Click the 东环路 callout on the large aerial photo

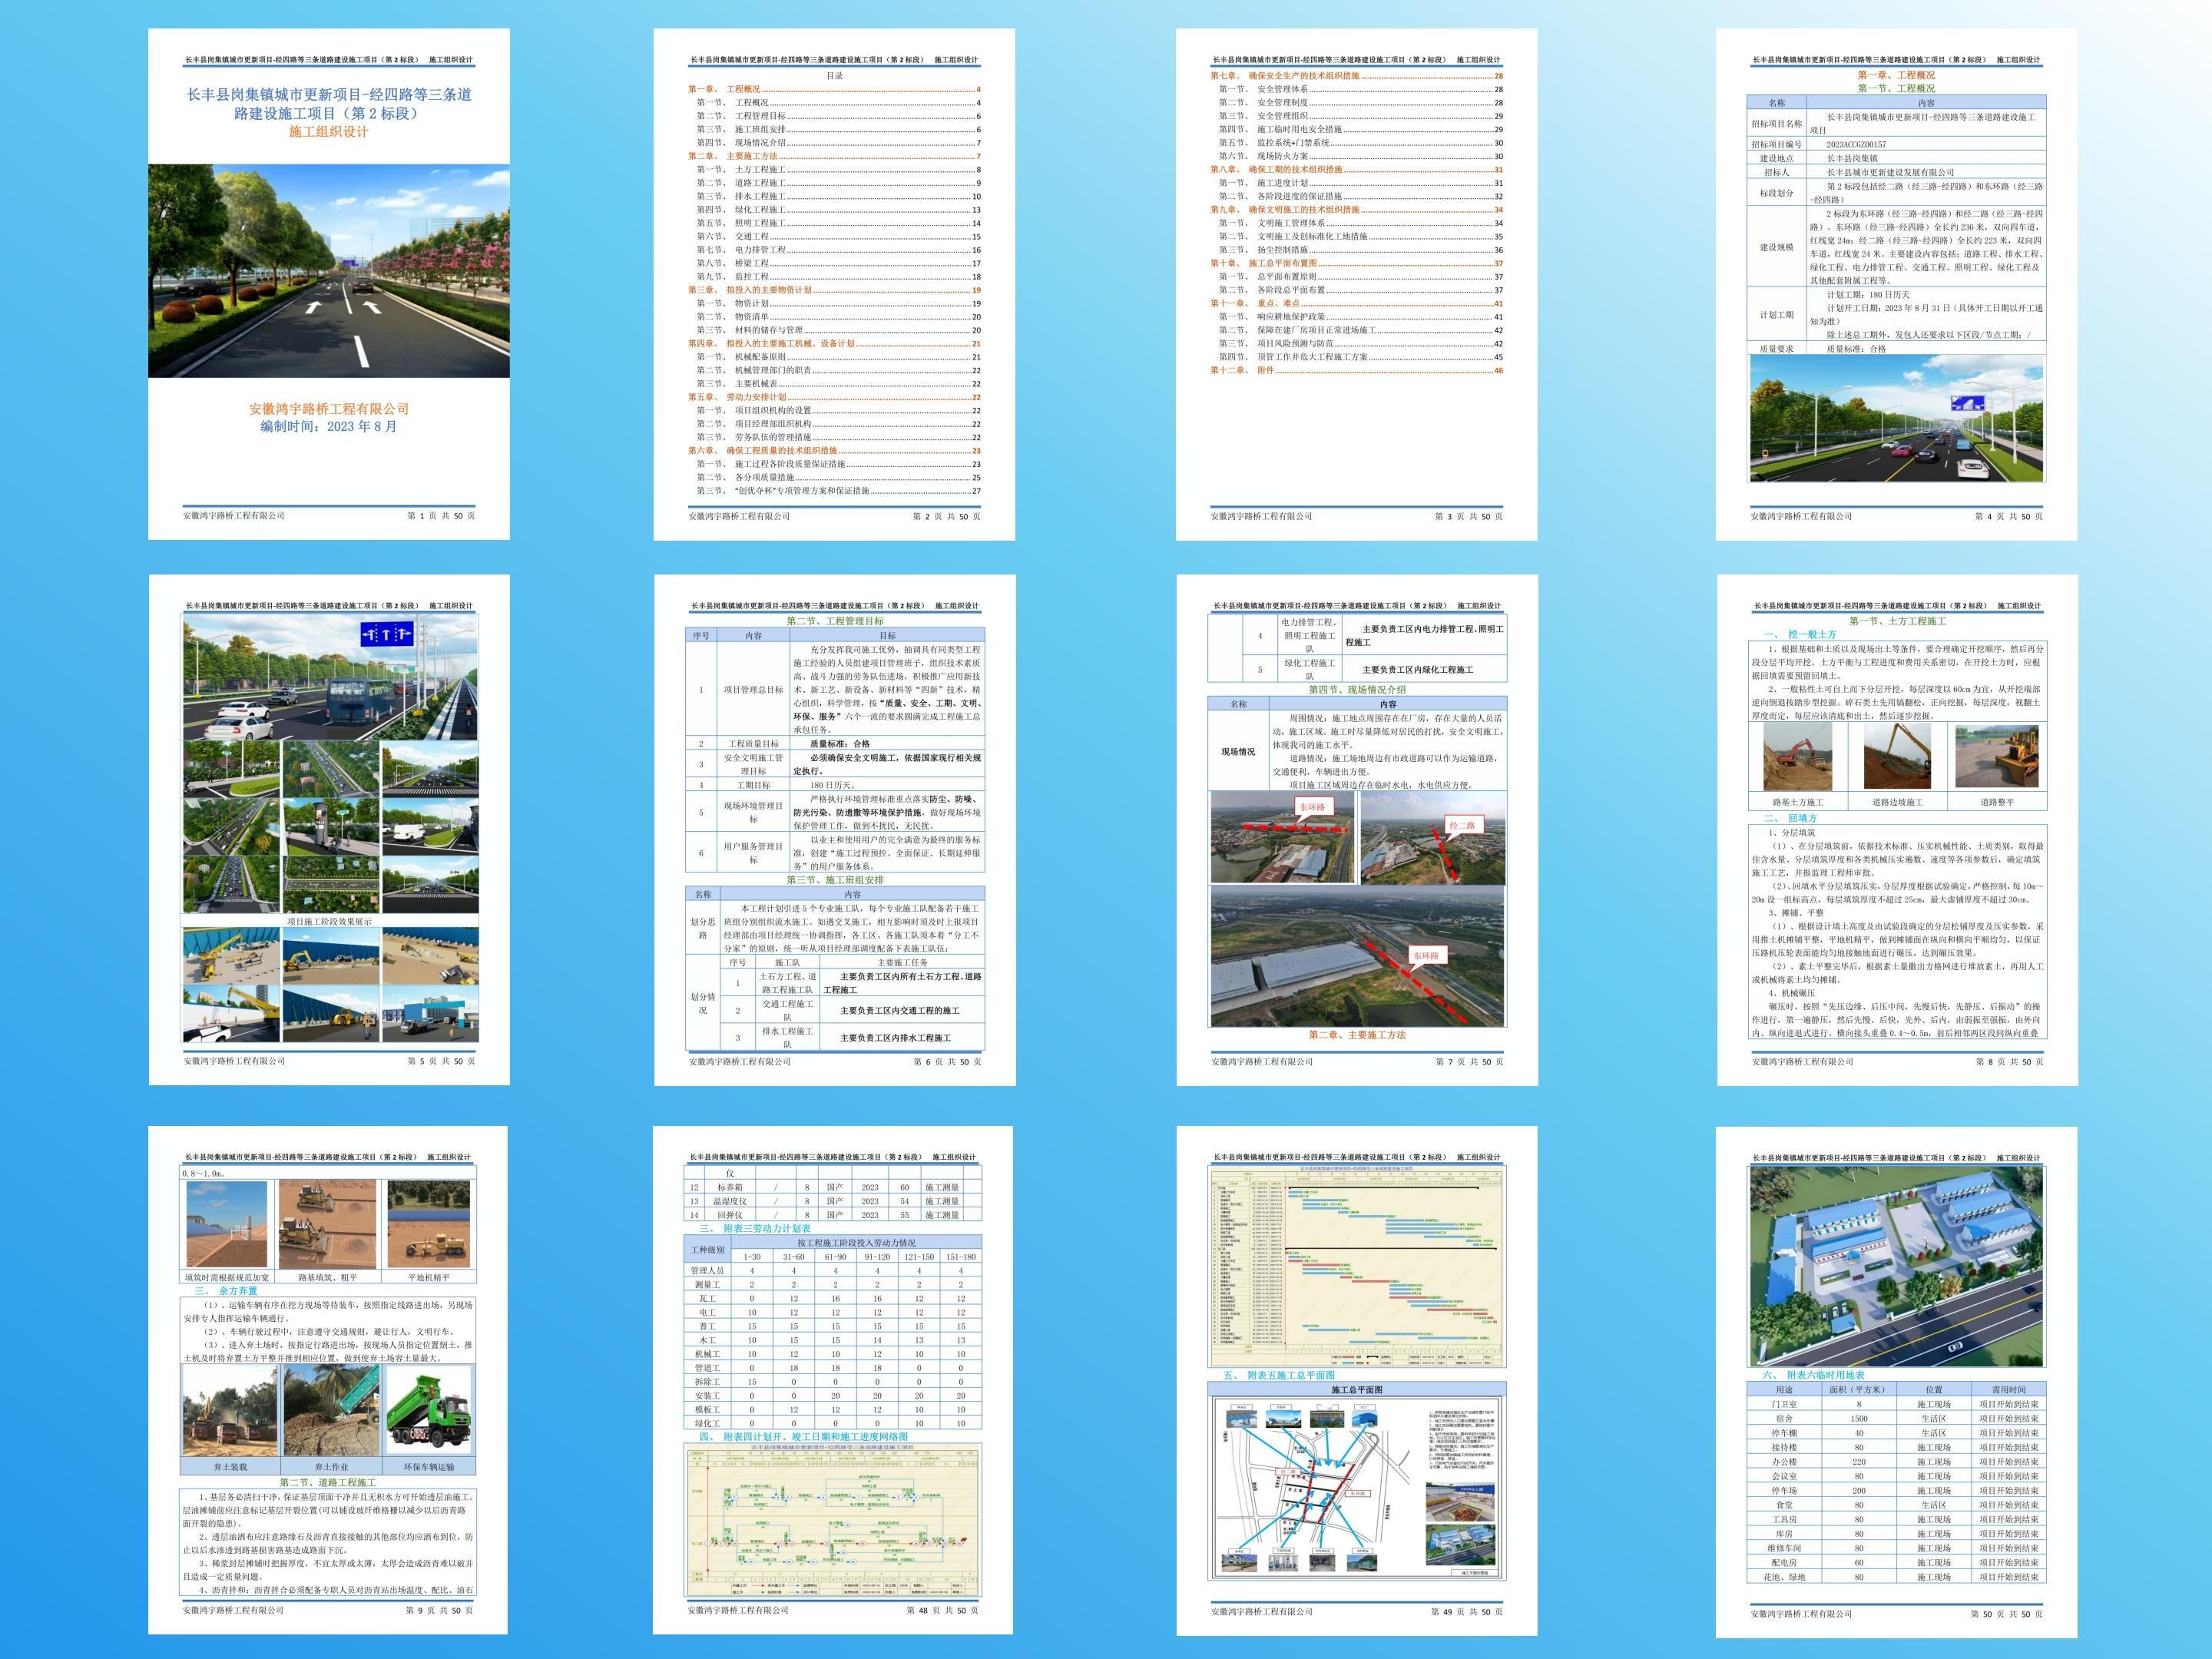[x=1425, y=956]
